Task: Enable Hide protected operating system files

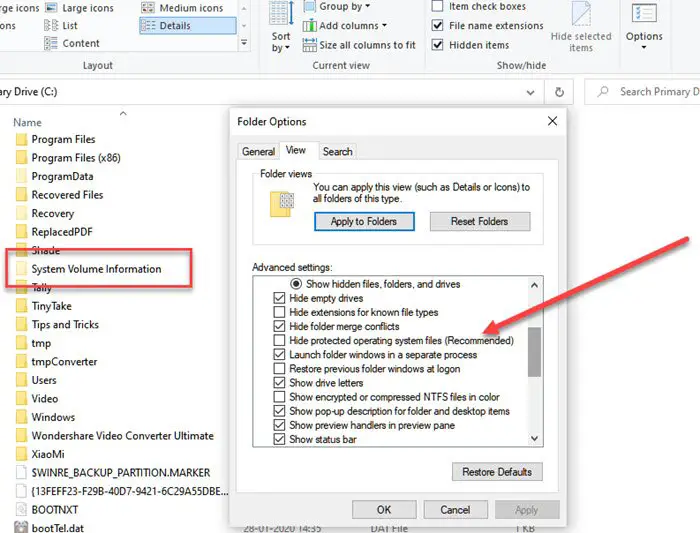Action: [279, 341]
